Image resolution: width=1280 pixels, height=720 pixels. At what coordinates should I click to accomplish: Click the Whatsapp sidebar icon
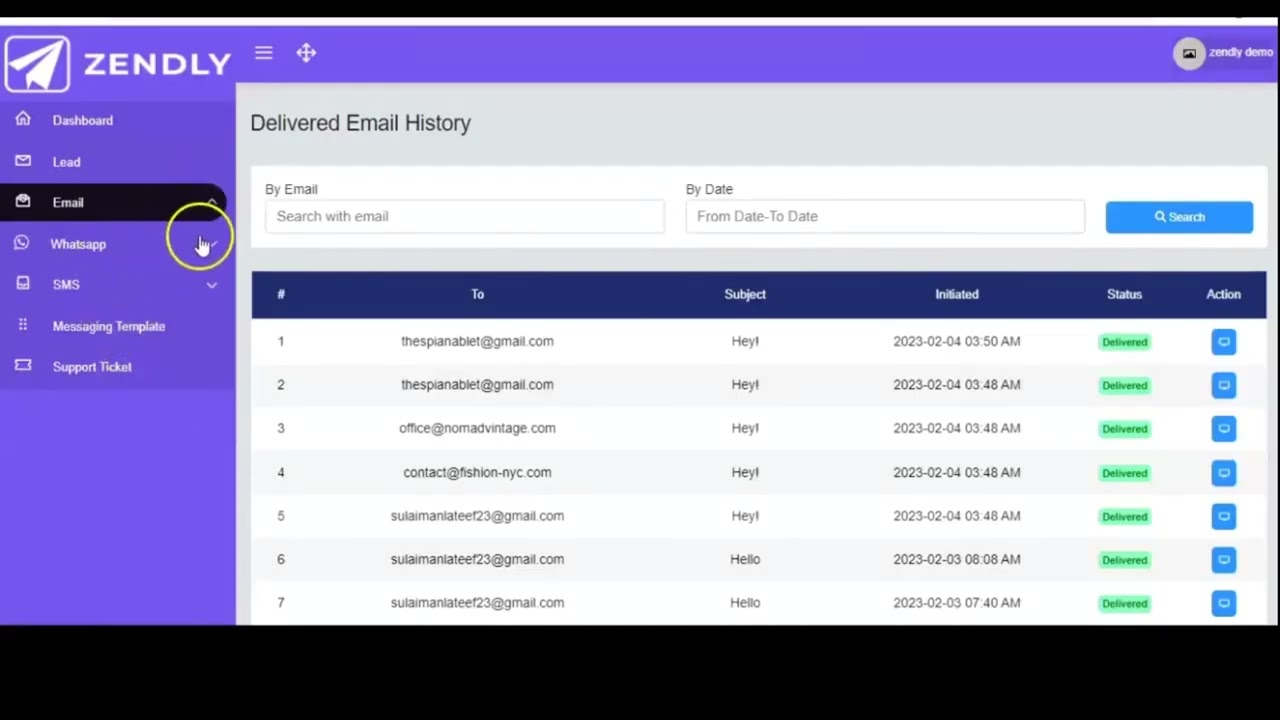22,243
